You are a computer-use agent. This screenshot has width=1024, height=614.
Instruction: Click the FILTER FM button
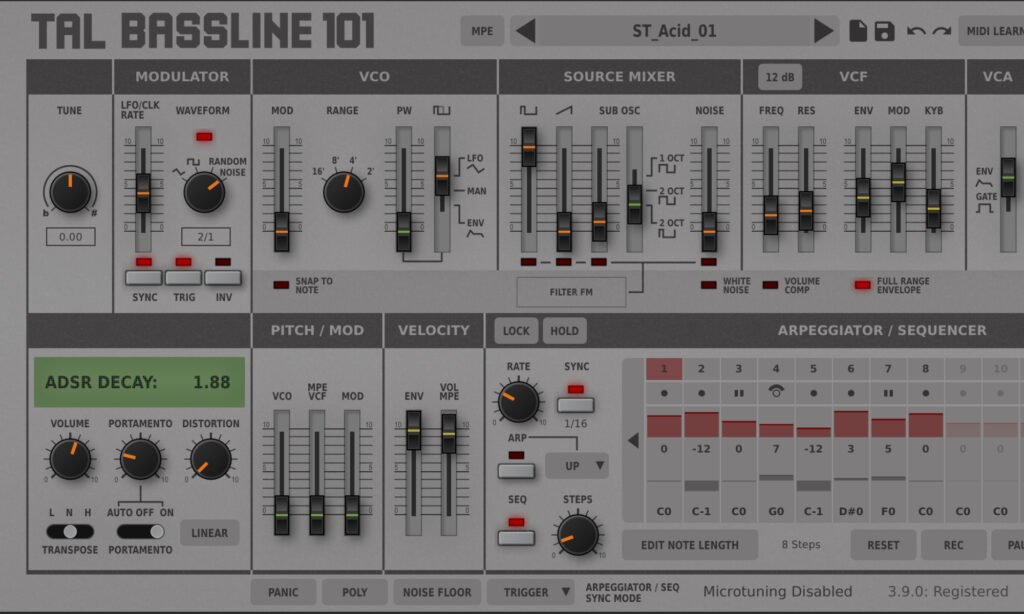coord(571,292)
